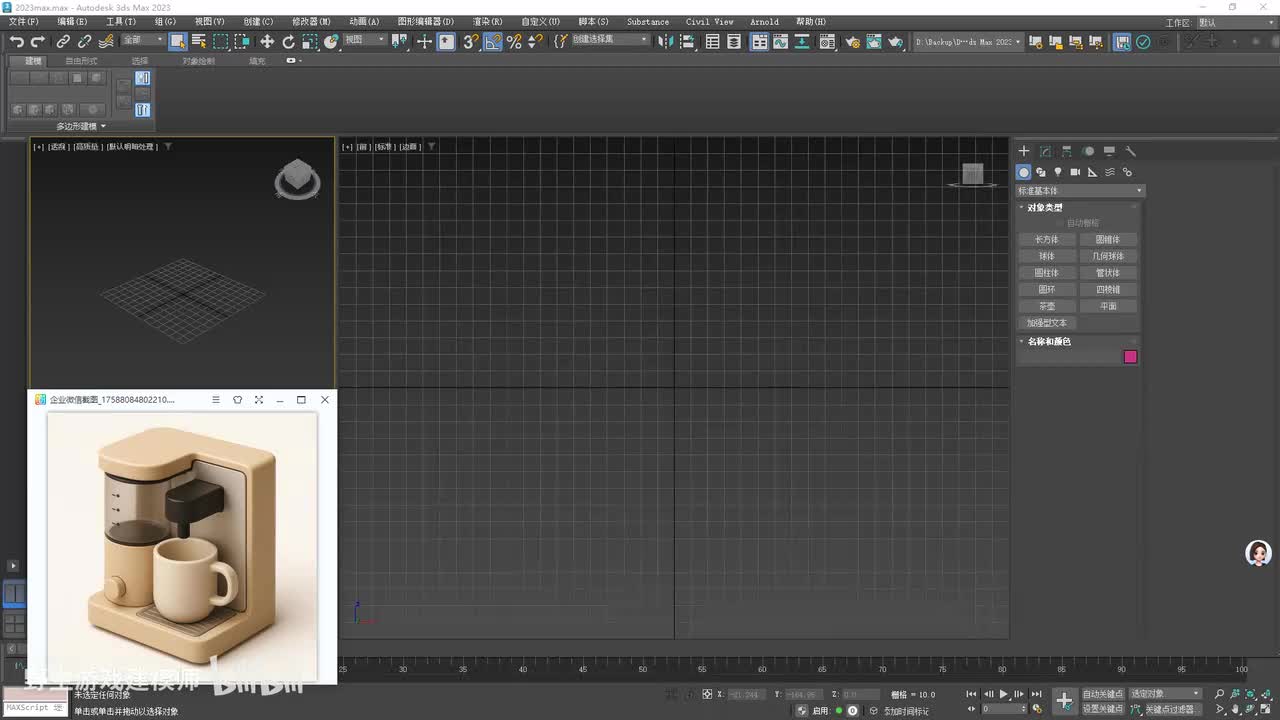Open the 渲染(R) menu
Image resolution: width=1280 pixels, height=720 pixels.
click(487, 22)
